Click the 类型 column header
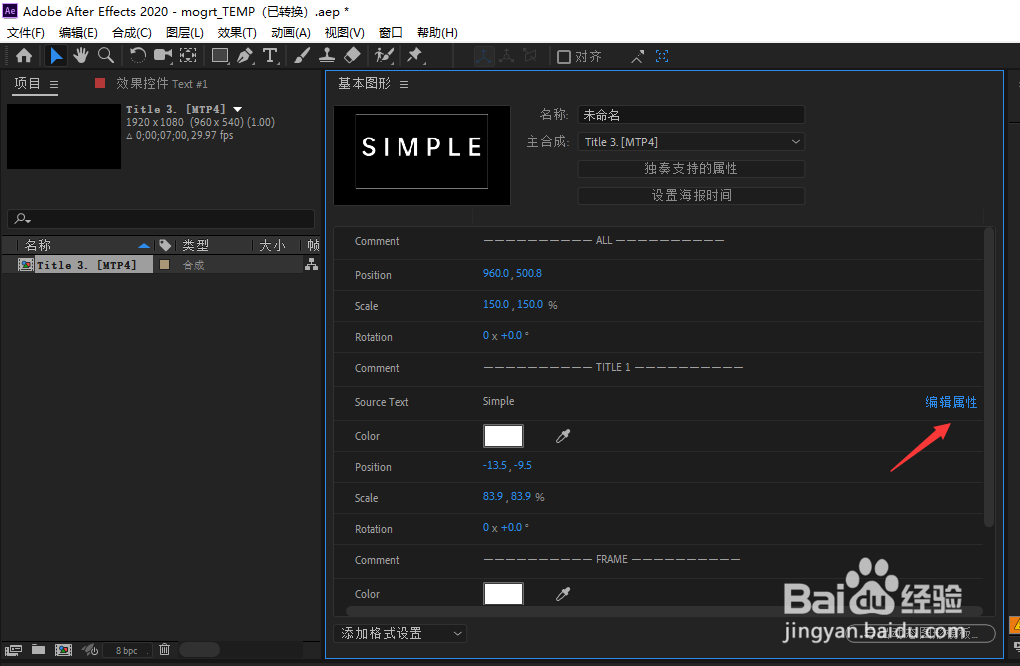 tap(195, 245)
